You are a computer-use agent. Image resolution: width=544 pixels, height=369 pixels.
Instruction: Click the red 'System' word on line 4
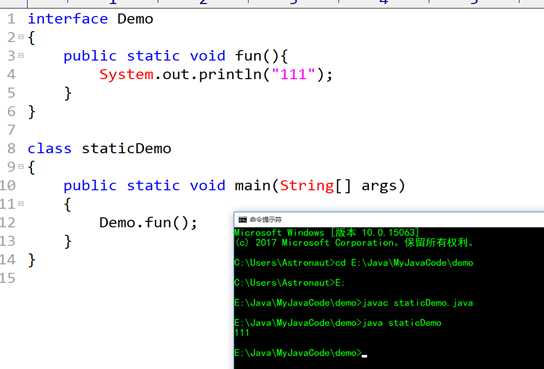(x=126, y=75)
